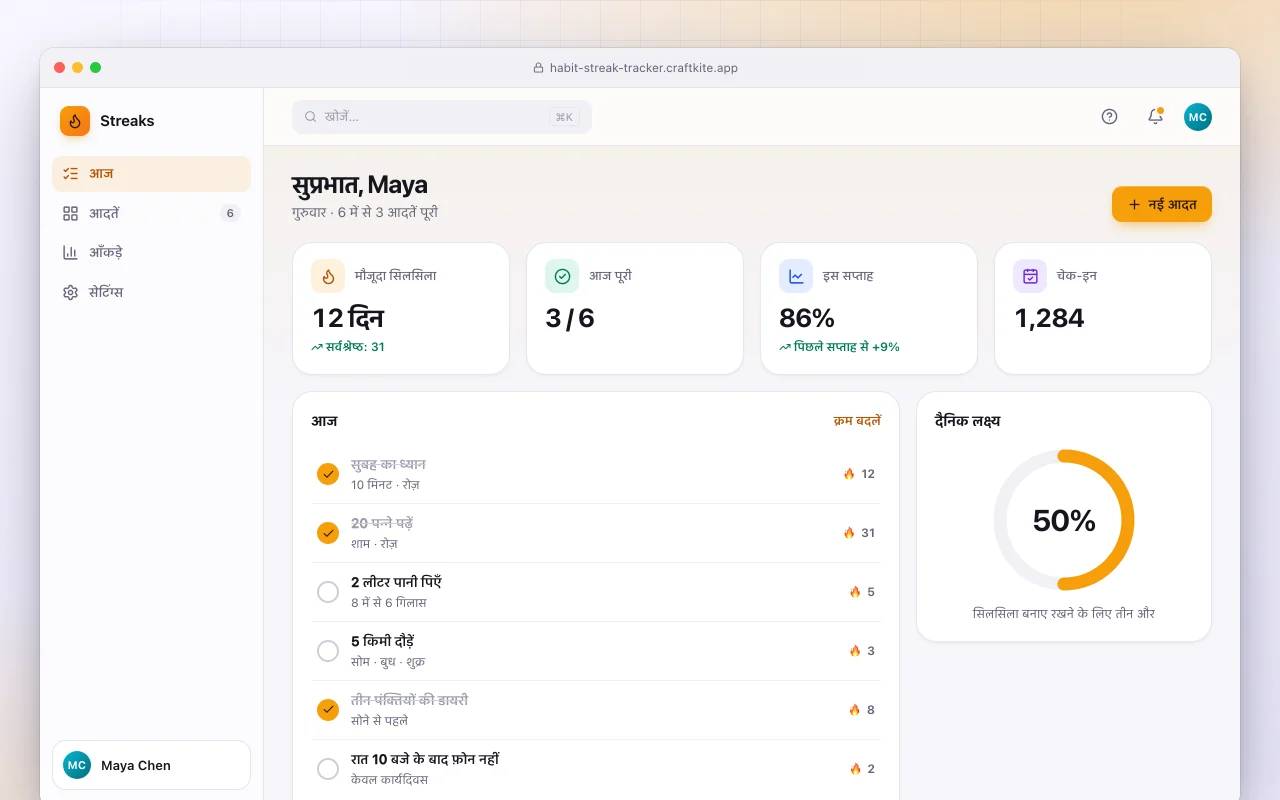
Task: Click the checkmark icon on आज पूरी card
Action: 562,276
